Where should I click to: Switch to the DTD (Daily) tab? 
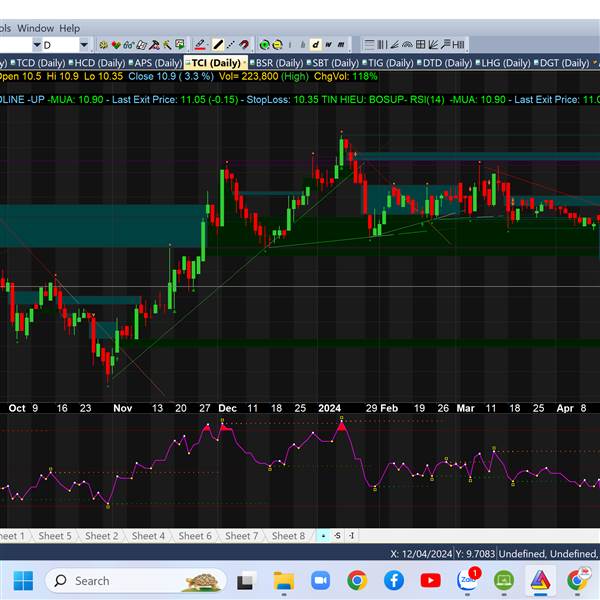click(x=447, y=63)
